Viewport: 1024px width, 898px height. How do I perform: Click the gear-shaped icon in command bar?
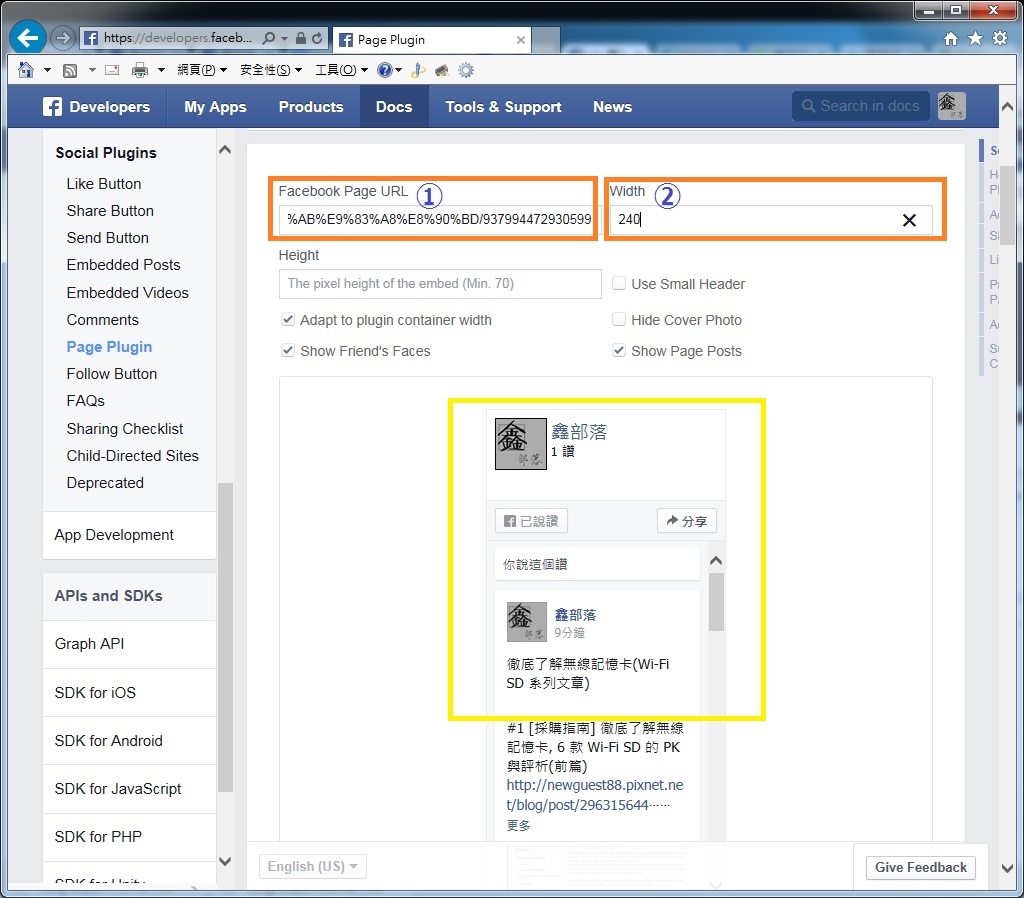(466, 70)
